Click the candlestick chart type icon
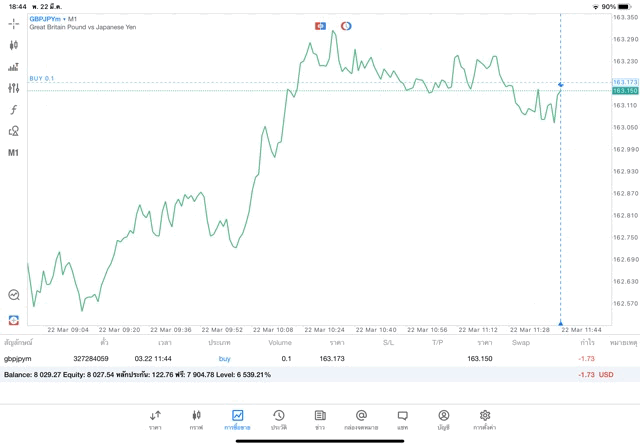This screenshot has height=447, width=640. click(x=14, y=45)
